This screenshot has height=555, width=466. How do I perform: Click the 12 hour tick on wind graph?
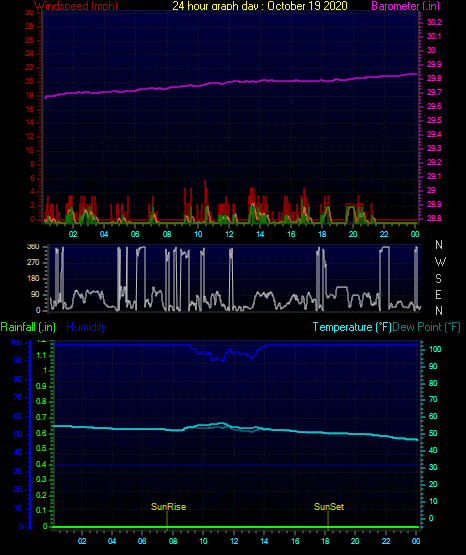[229, 234]
